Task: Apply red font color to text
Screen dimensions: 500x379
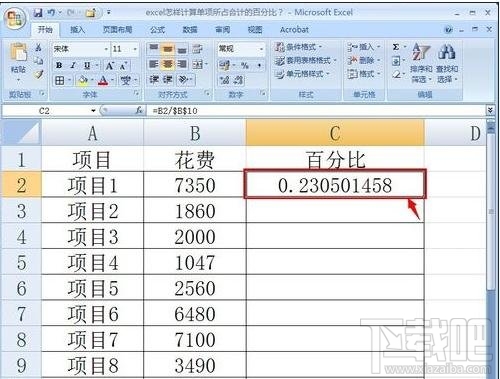Action: point(103,80)
